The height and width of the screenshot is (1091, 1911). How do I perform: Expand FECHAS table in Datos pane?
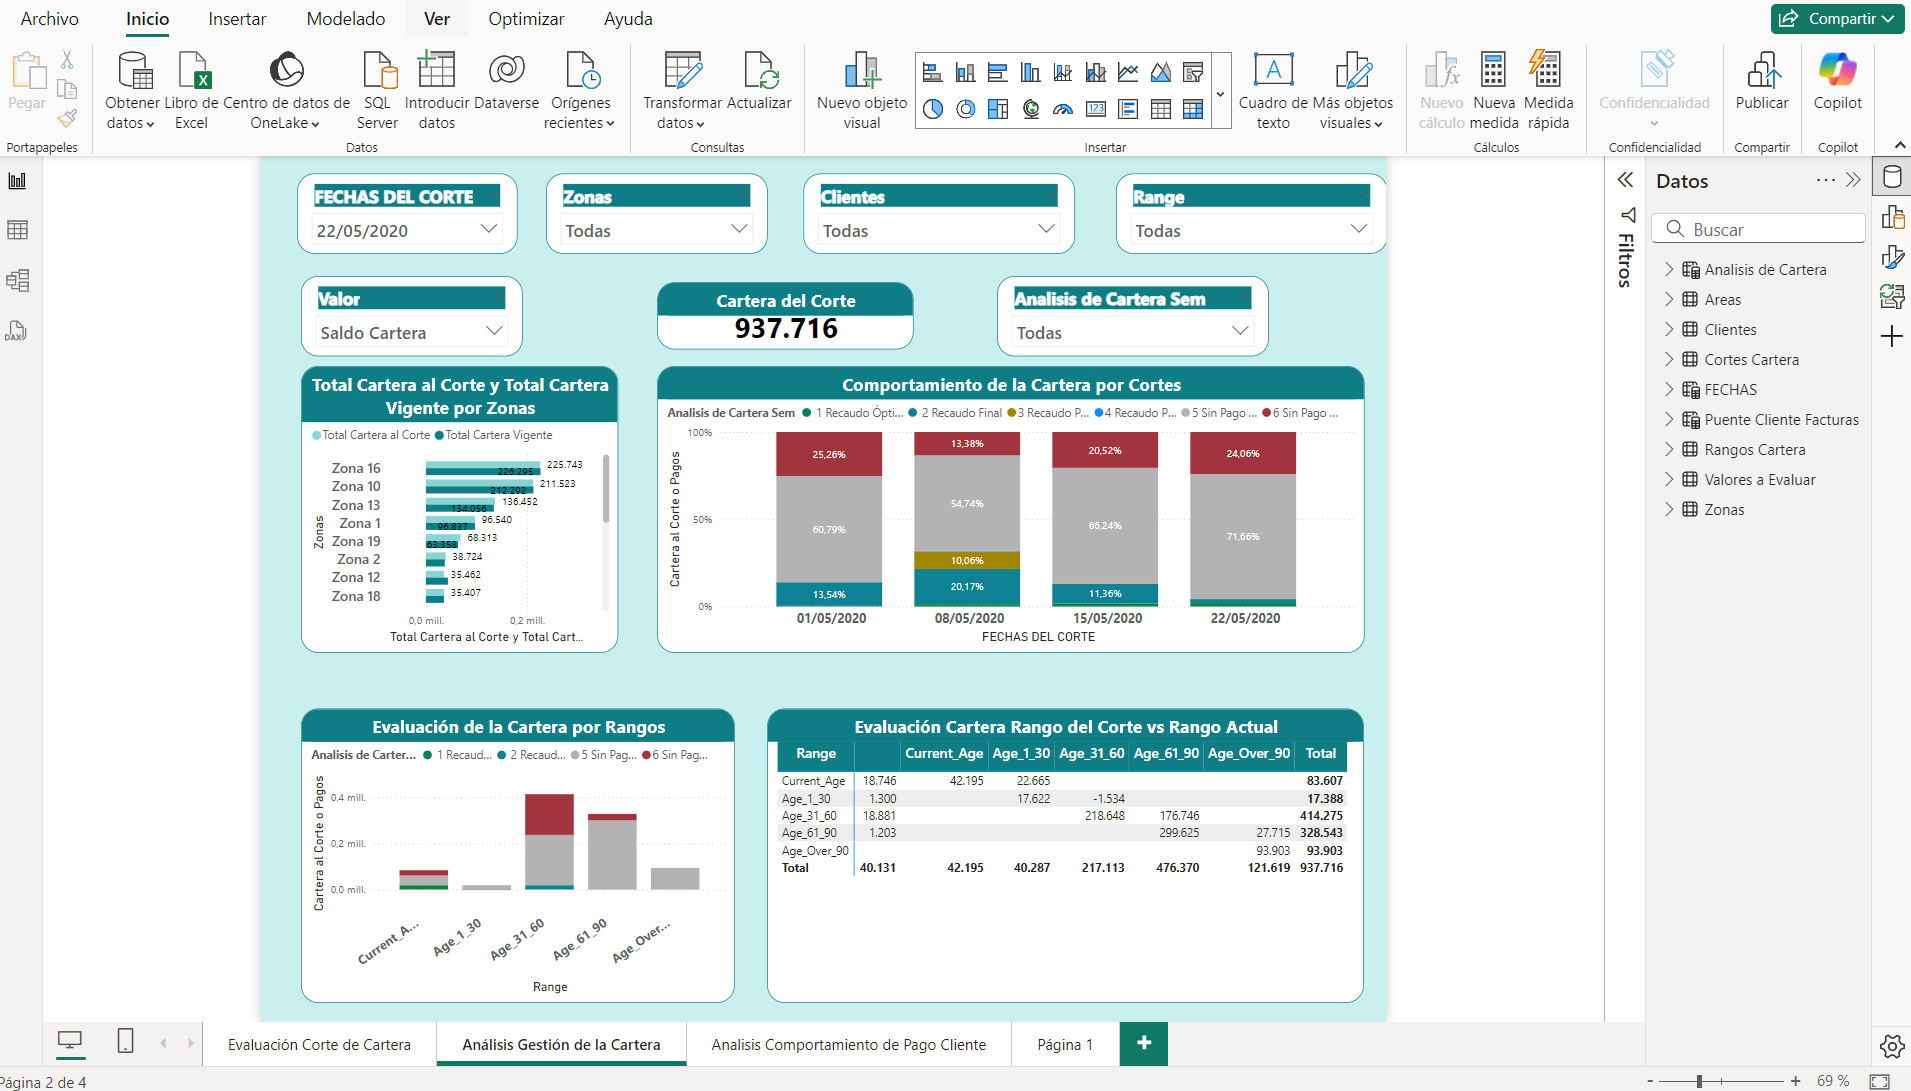(x=1668, y=389)
